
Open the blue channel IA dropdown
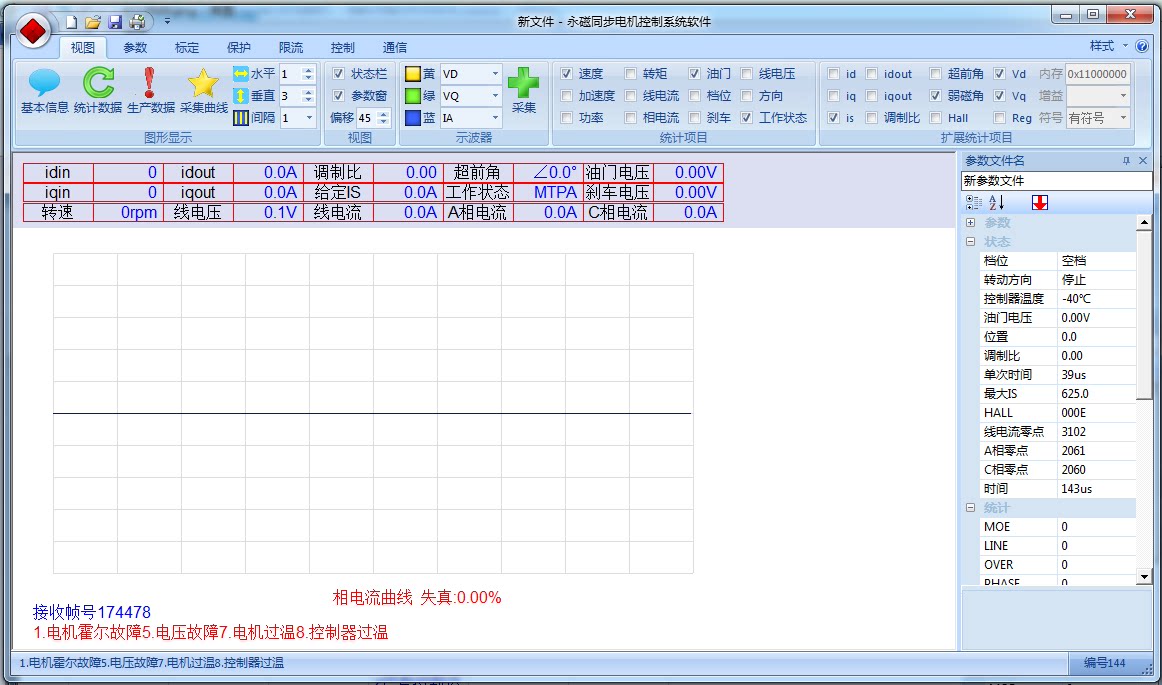495,118
